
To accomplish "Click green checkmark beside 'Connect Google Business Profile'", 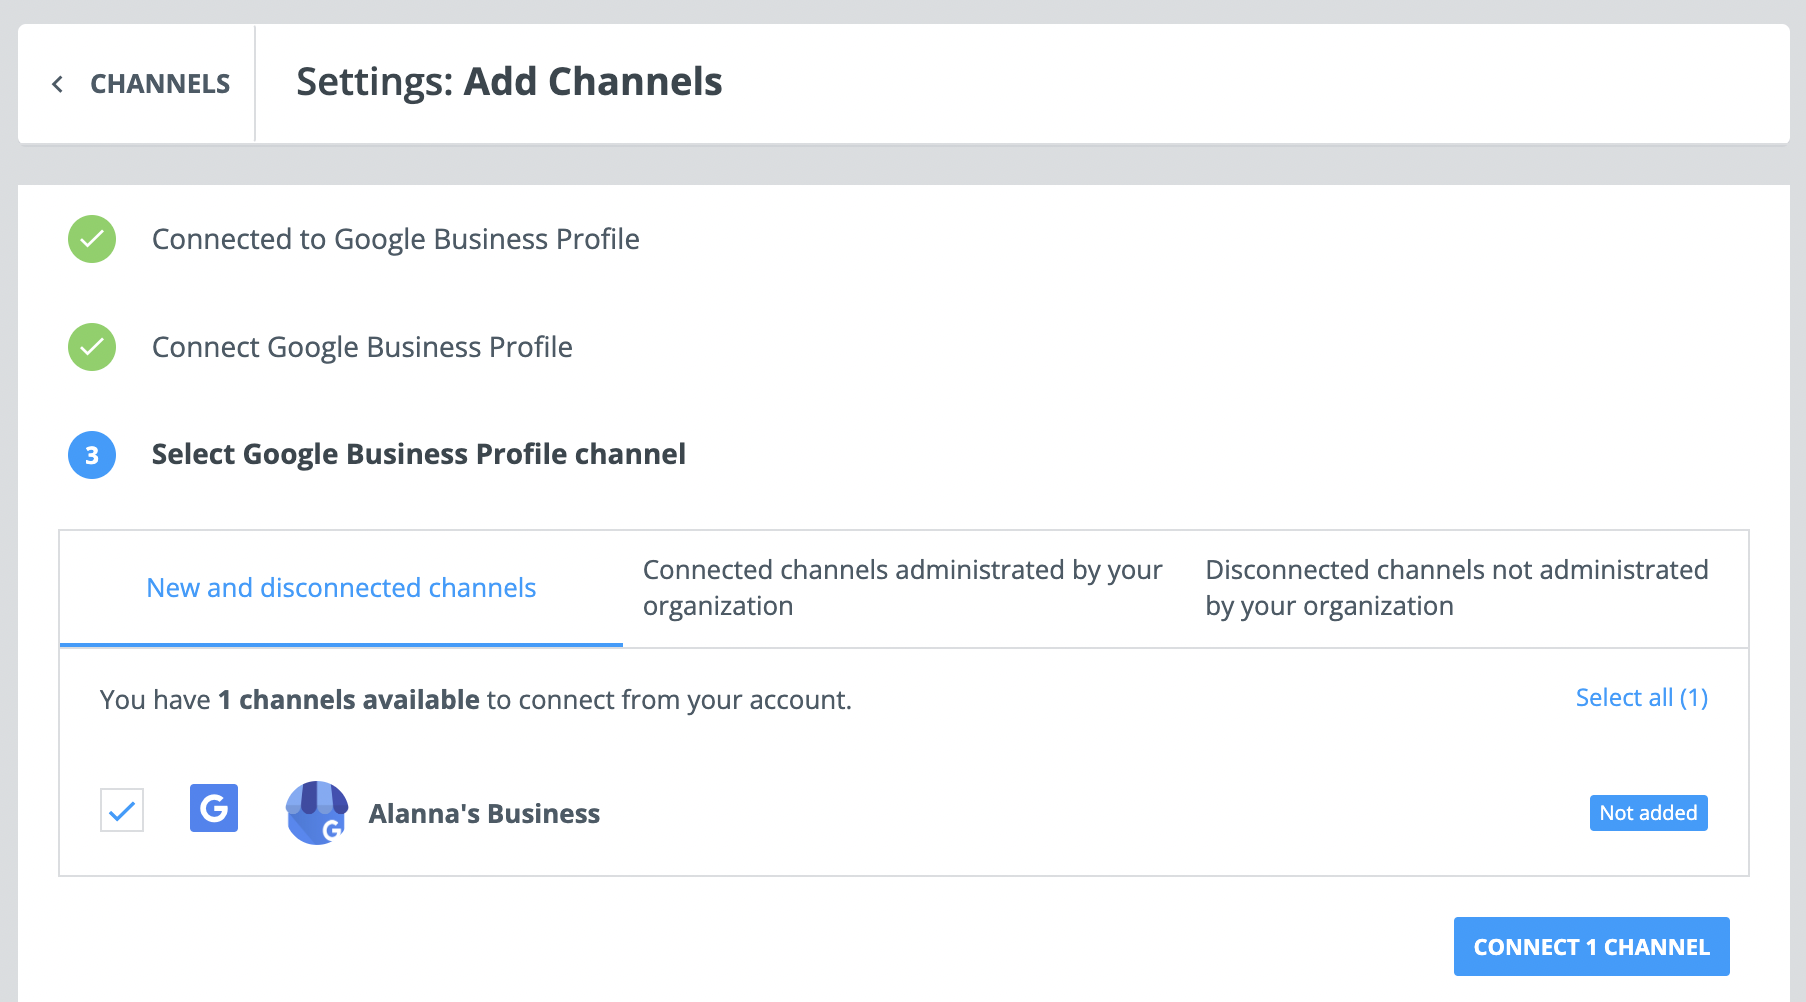I will [92, 347].
